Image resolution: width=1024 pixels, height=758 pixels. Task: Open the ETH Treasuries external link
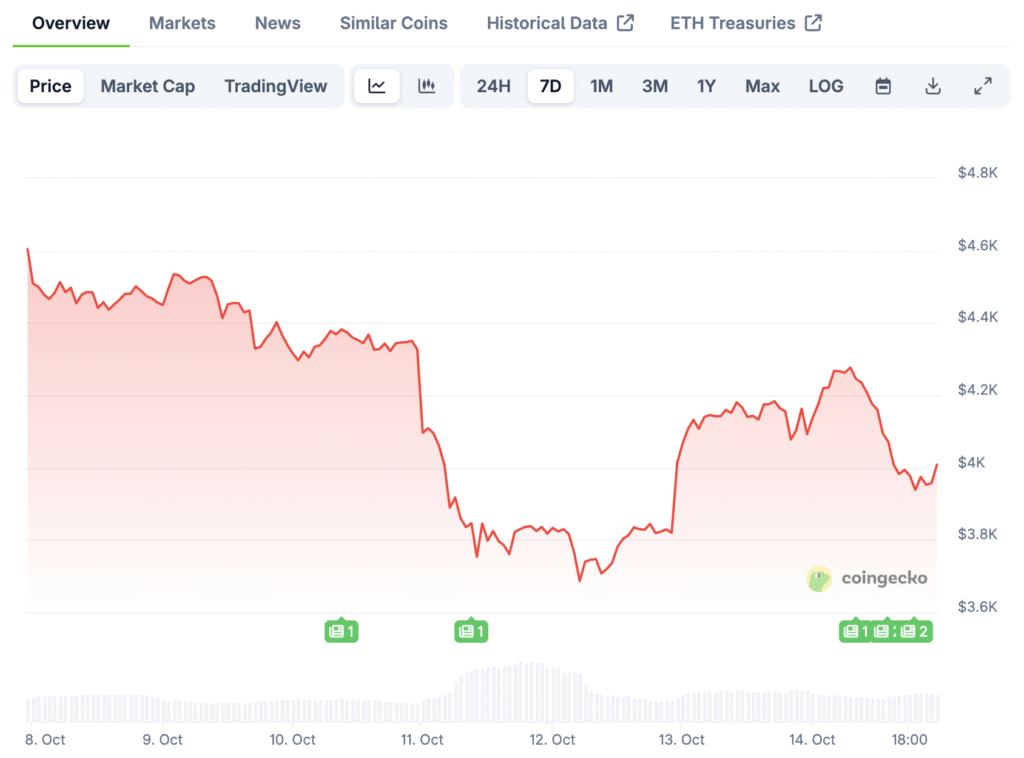746,23
